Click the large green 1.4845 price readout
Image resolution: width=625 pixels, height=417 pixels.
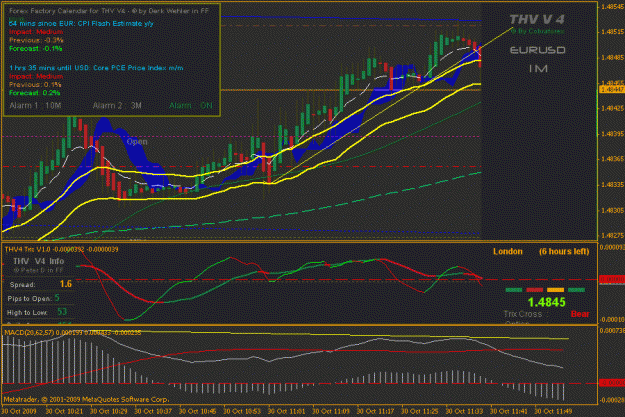pyautogui.click(x=546, y=303)
